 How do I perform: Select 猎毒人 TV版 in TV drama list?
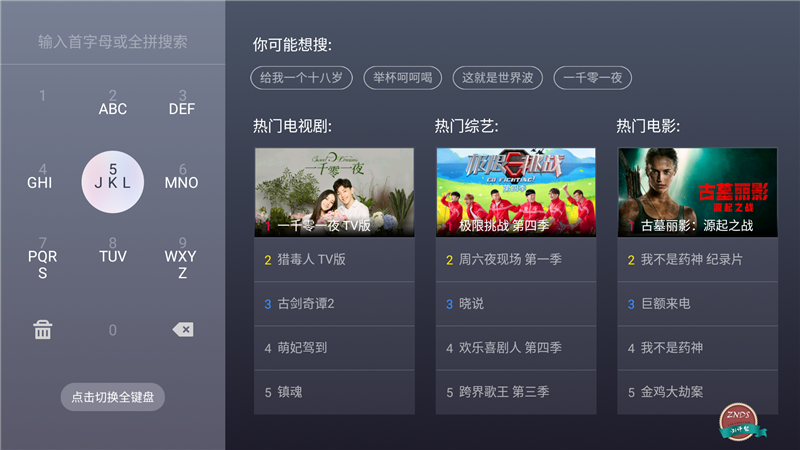pos(334,260)
